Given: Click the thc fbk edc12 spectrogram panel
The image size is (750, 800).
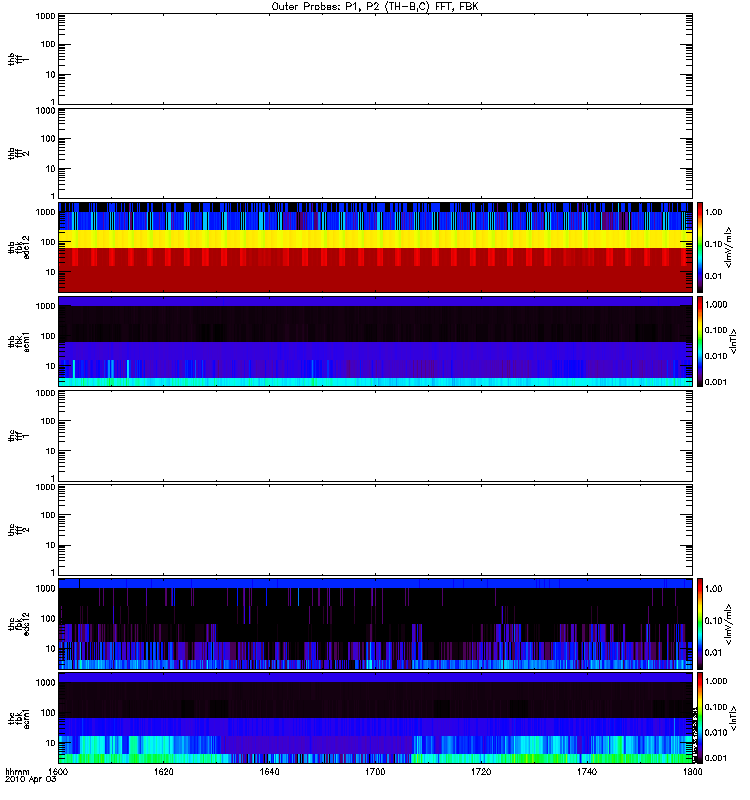Looking at the screenshot, I should (x=375, y=624).
